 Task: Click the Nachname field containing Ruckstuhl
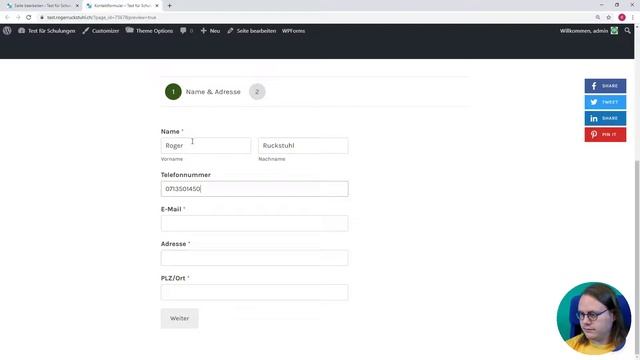tap(303, 146)
